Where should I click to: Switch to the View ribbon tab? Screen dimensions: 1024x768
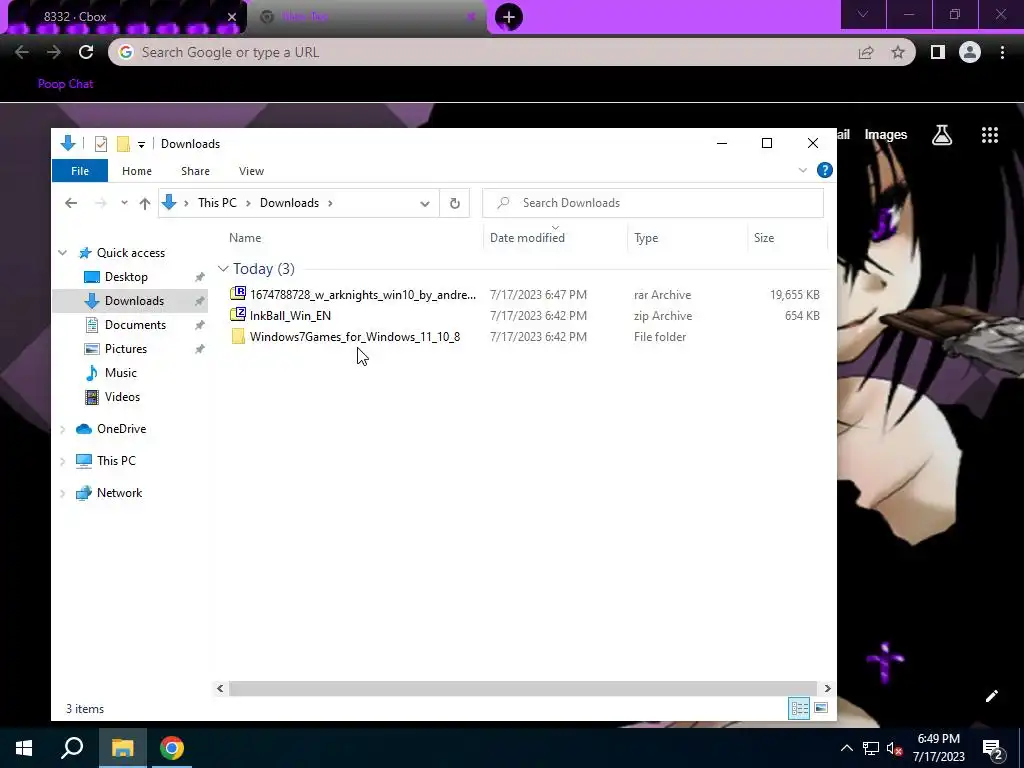[x=251, y=171]
